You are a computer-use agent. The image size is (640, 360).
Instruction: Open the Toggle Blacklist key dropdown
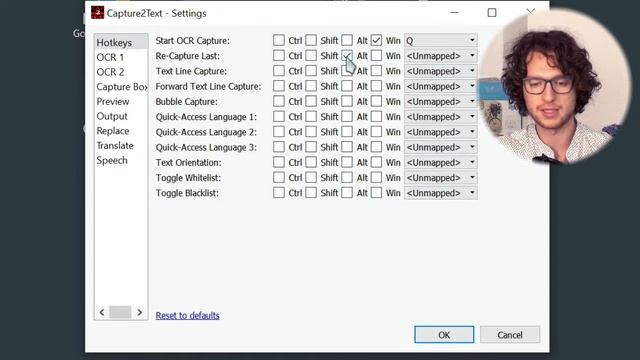point(441,193)
